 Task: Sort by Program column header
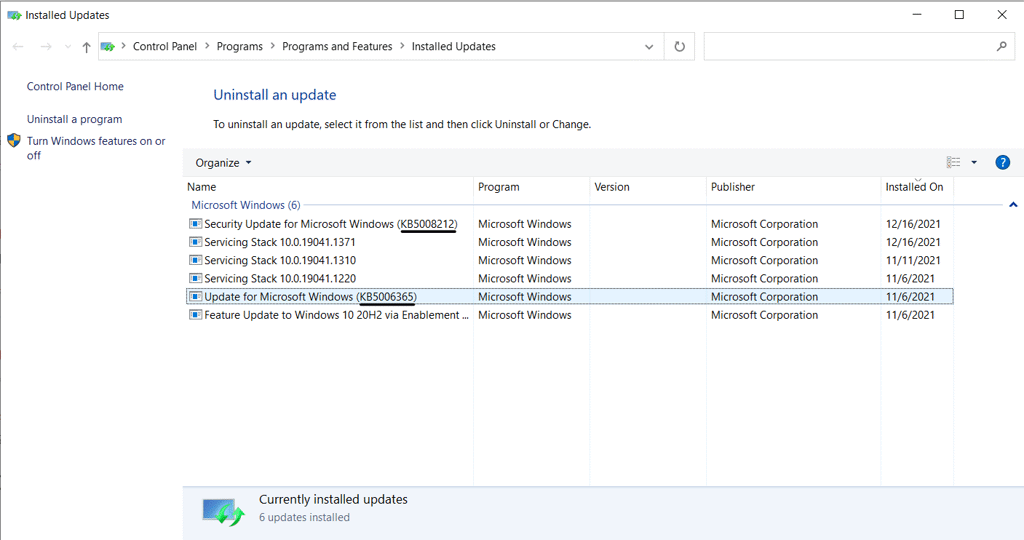coord(532,187)
